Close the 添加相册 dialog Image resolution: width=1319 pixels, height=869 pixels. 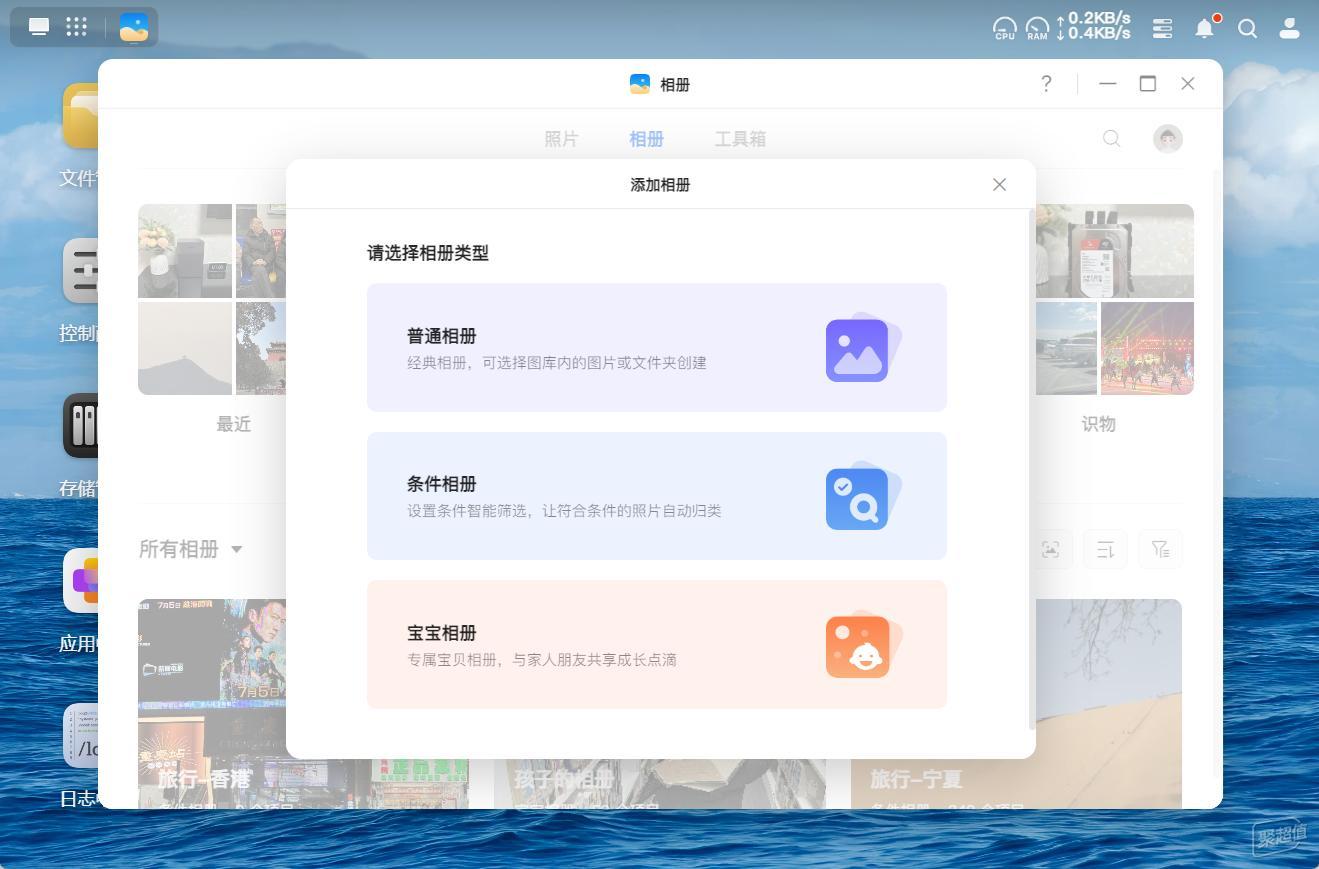click(x=999, y=184)
